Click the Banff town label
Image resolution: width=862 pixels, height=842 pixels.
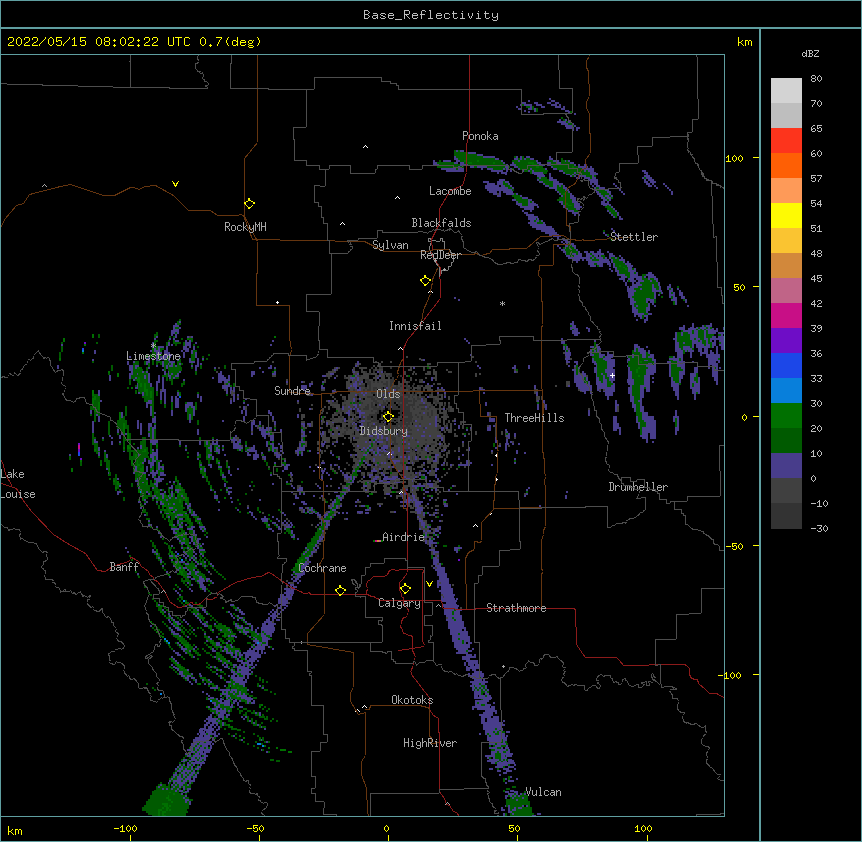(x=124, y=567)
